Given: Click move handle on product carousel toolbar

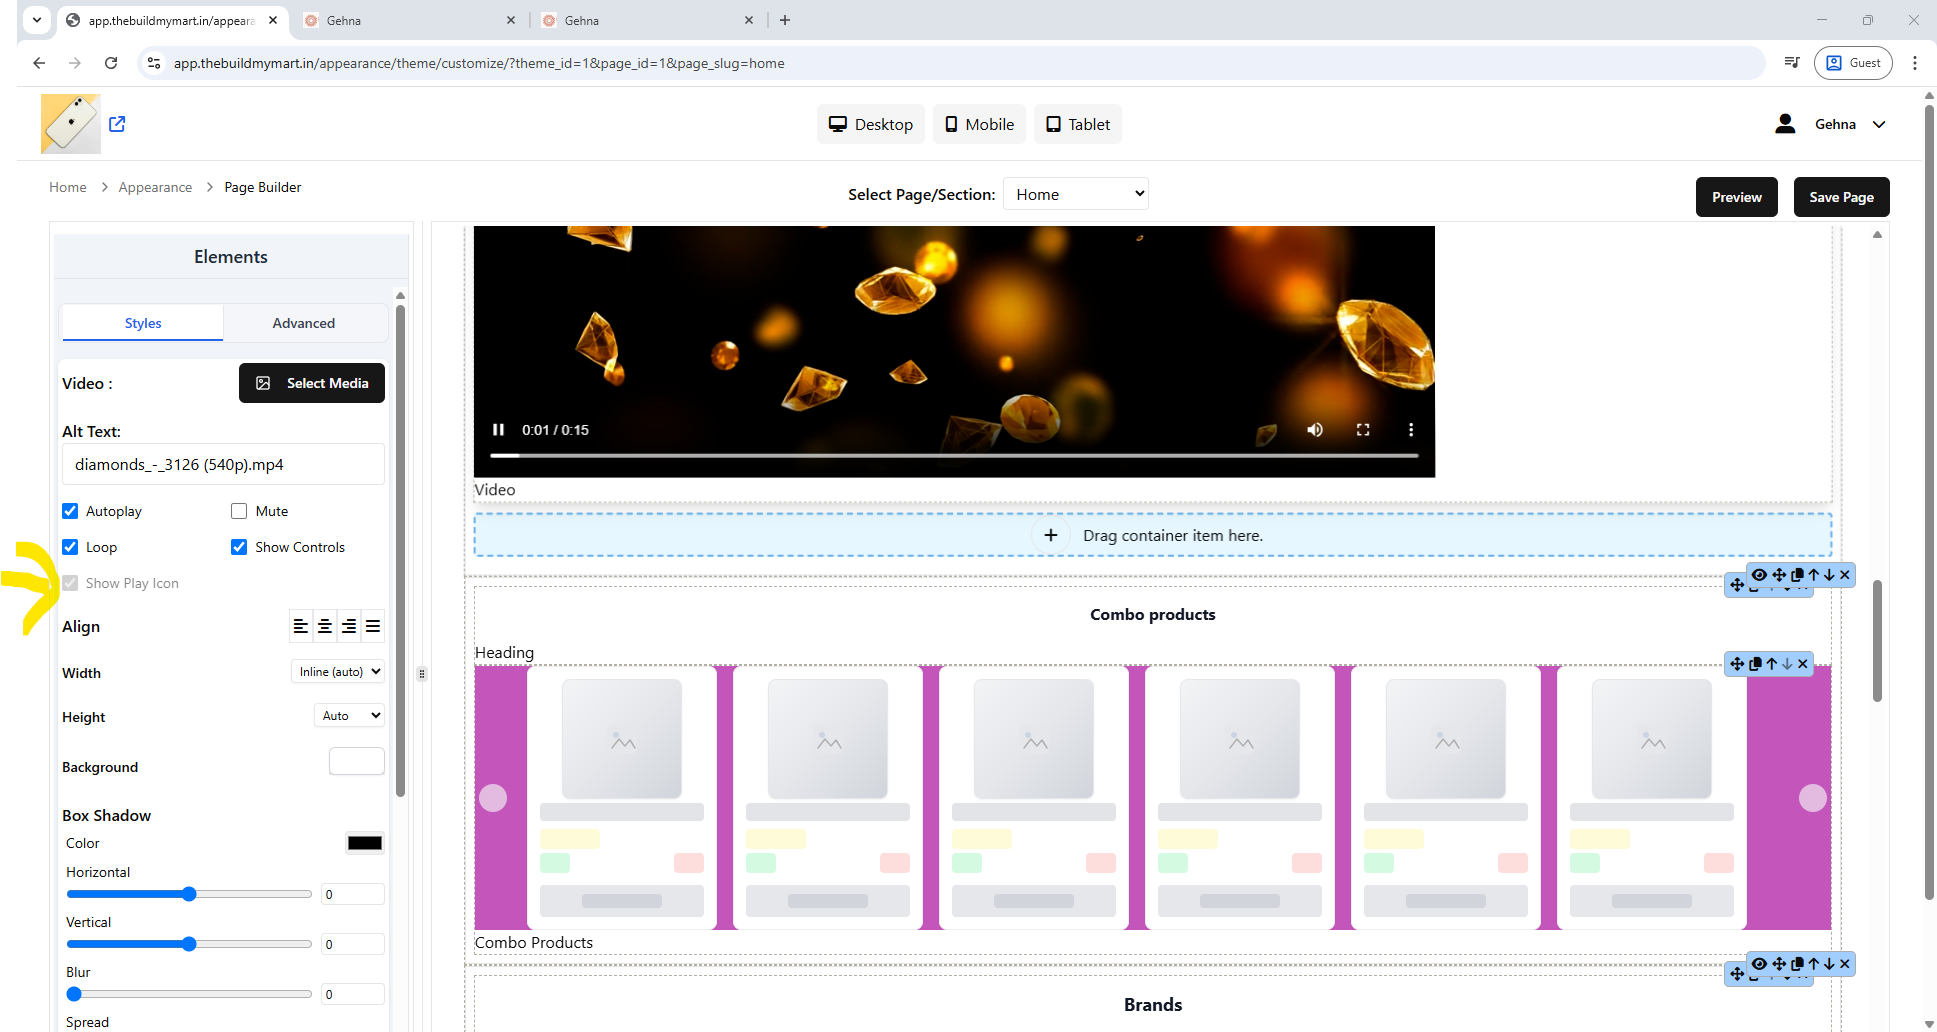Looking at the screenshot, I should pyautogui.click(x=1737, y=664).
